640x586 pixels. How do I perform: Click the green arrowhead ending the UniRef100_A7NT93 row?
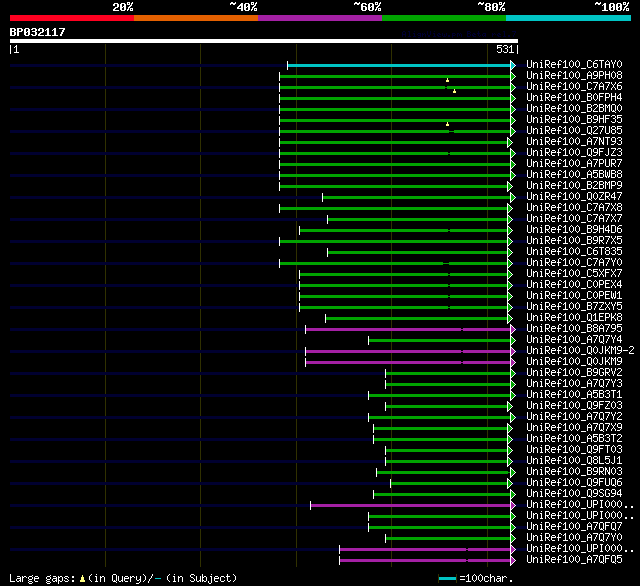click(510, 142)
